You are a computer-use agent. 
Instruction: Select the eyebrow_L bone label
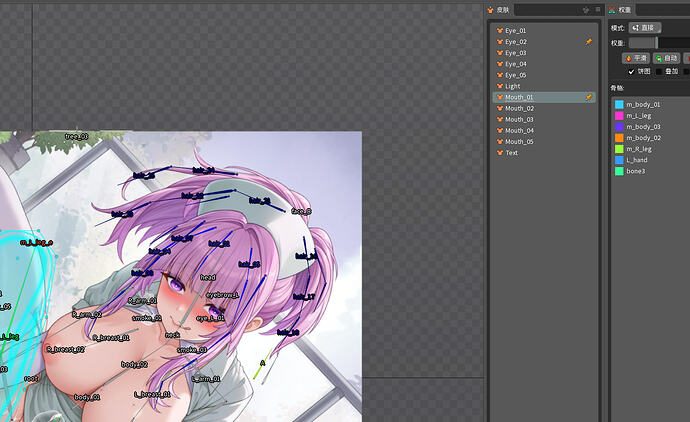(222, 295)
